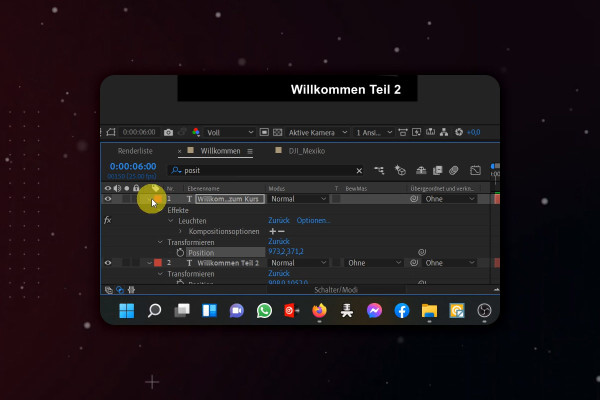Open the RGB channel display icon
Image resolution: width=600 pixels, height=400 pixels.
click(x=196, y=132)
